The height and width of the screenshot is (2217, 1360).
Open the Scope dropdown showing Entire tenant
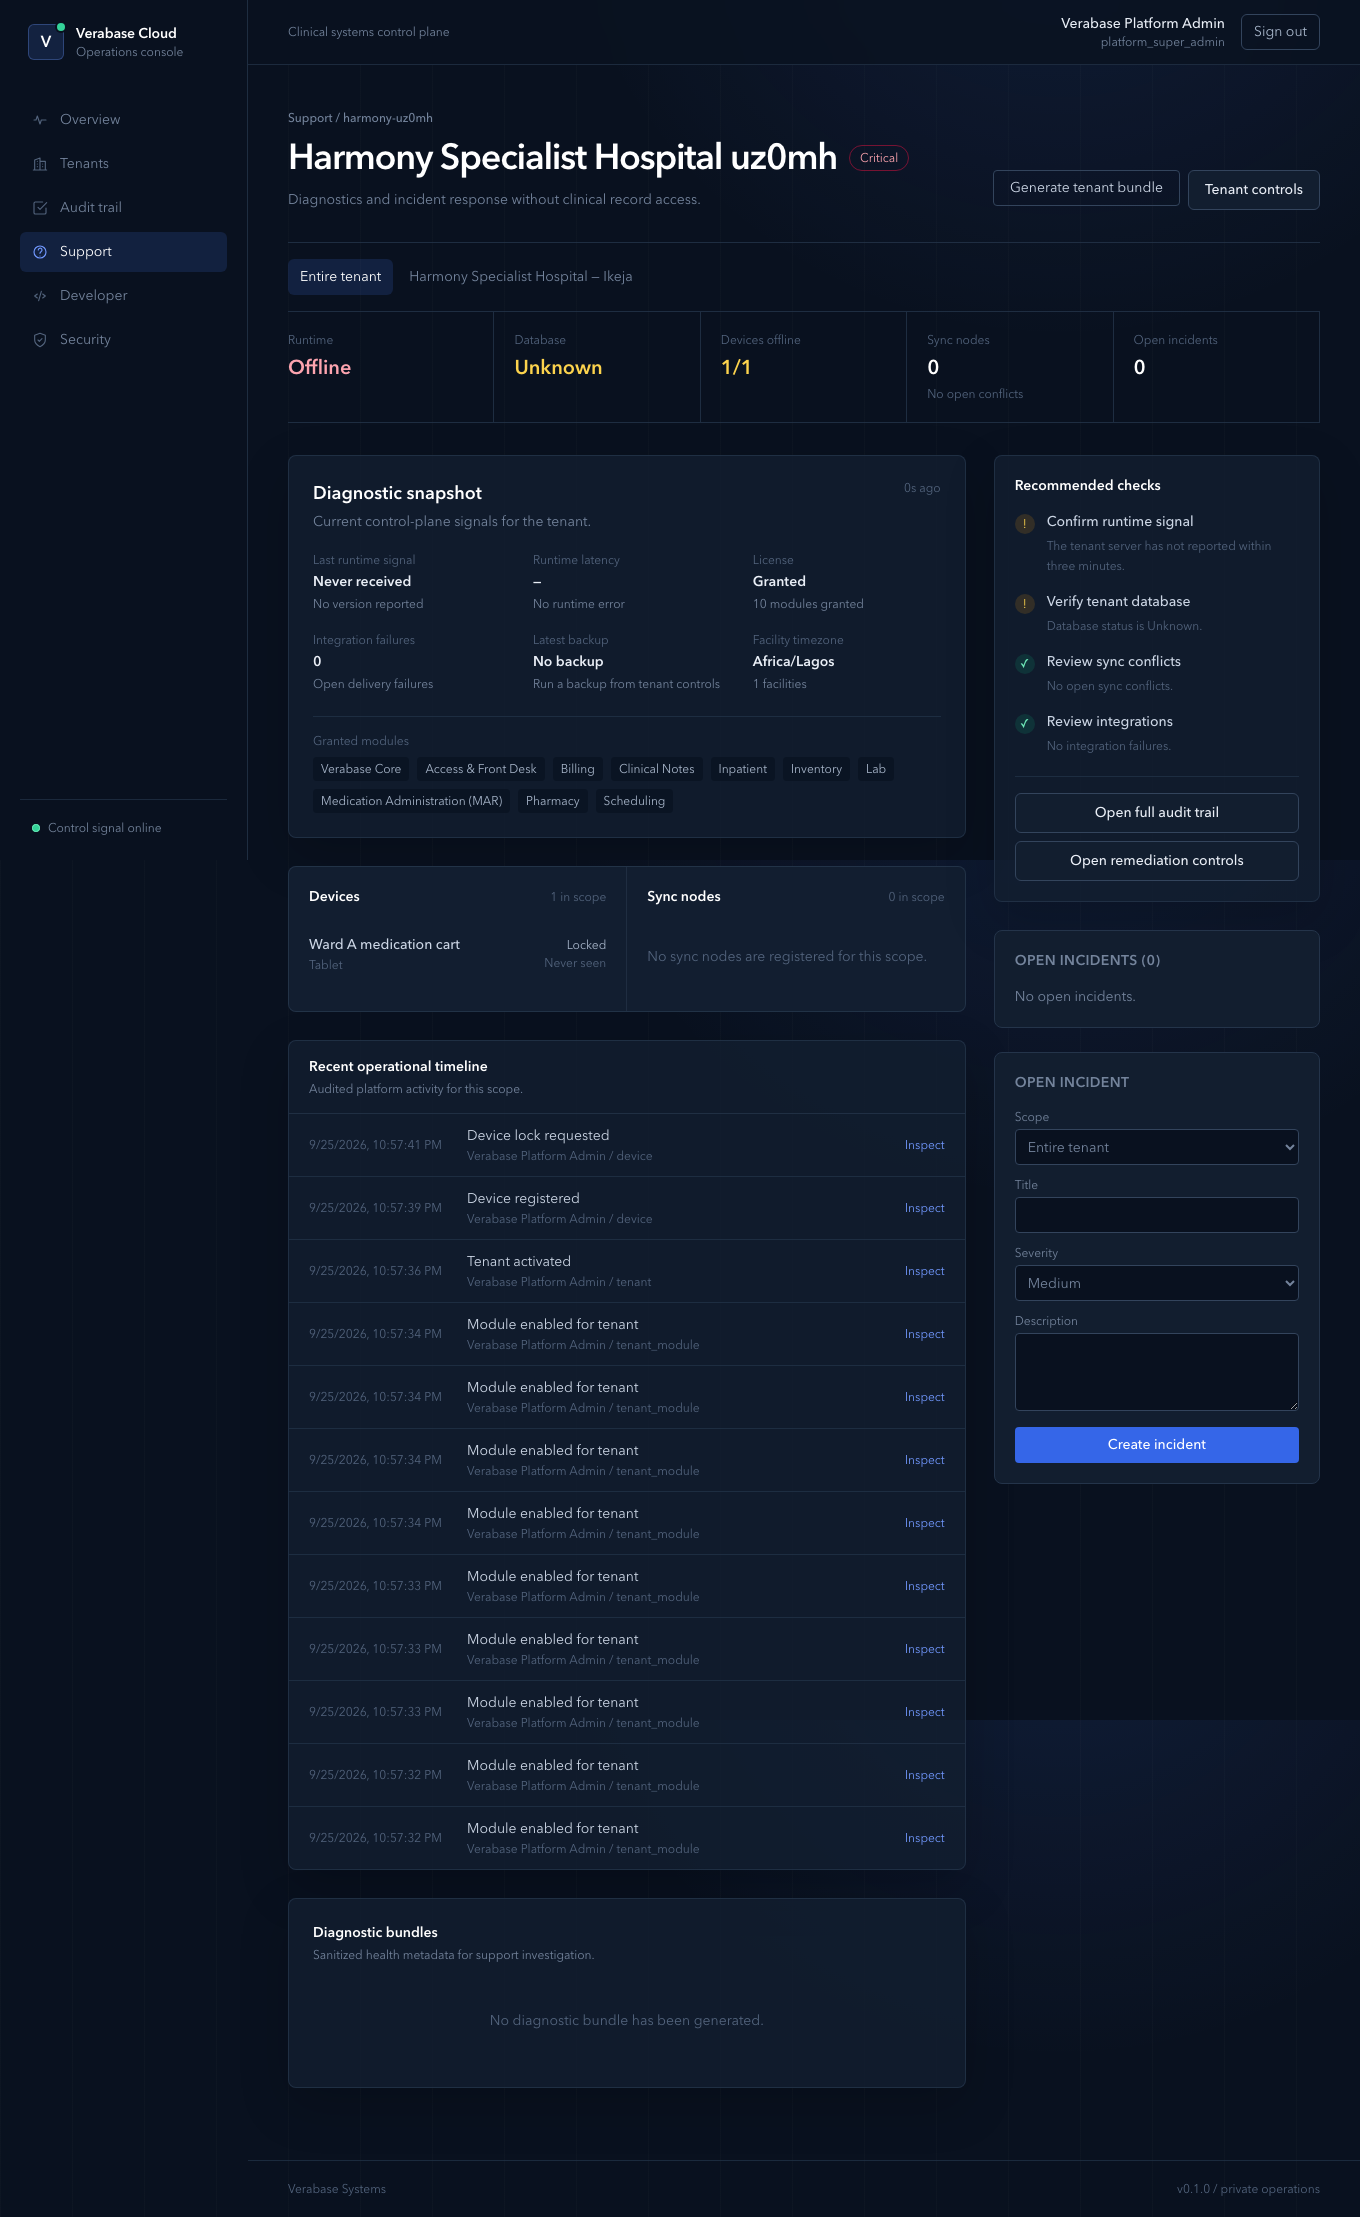tap(1156, 1147)
